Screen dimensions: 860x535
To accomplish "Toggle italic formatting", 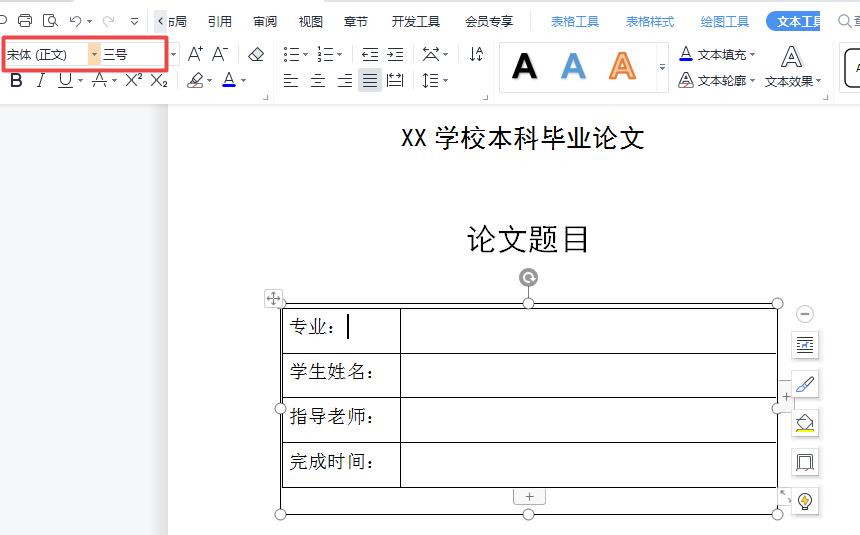I will (41, 81).
